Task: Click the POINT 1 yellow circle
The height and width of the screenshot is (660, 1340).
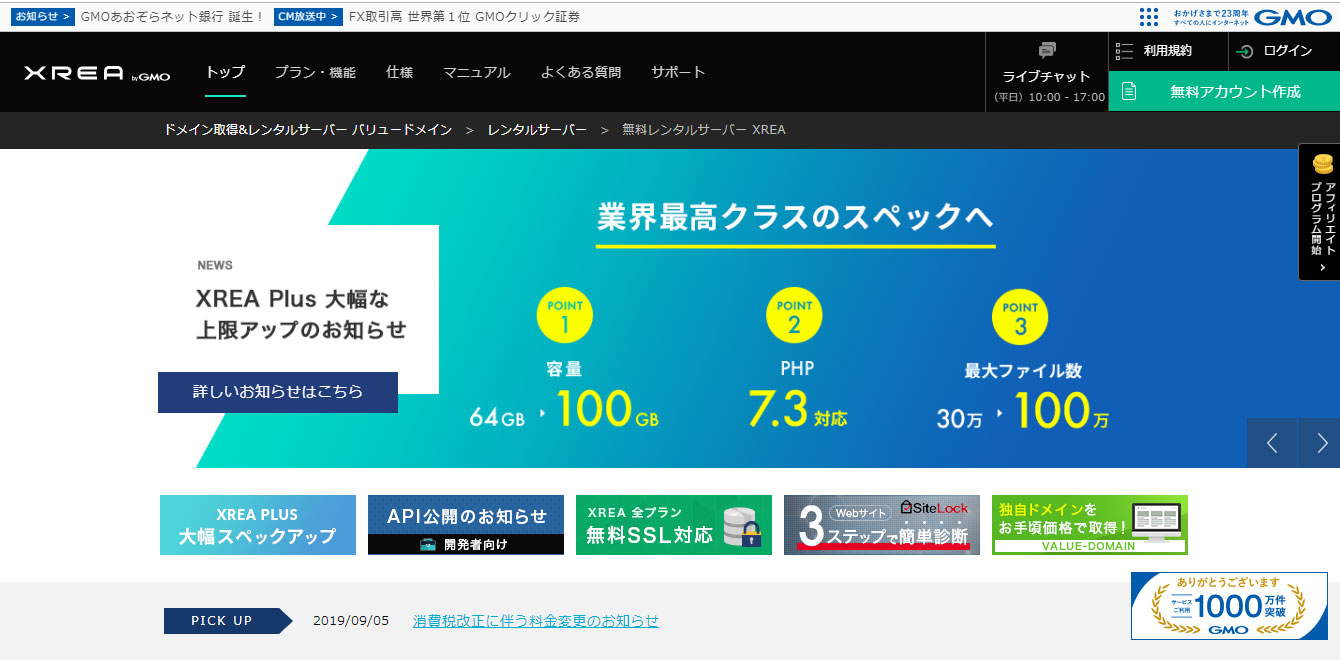Action: pyautogui.click(x=565, y=315)
